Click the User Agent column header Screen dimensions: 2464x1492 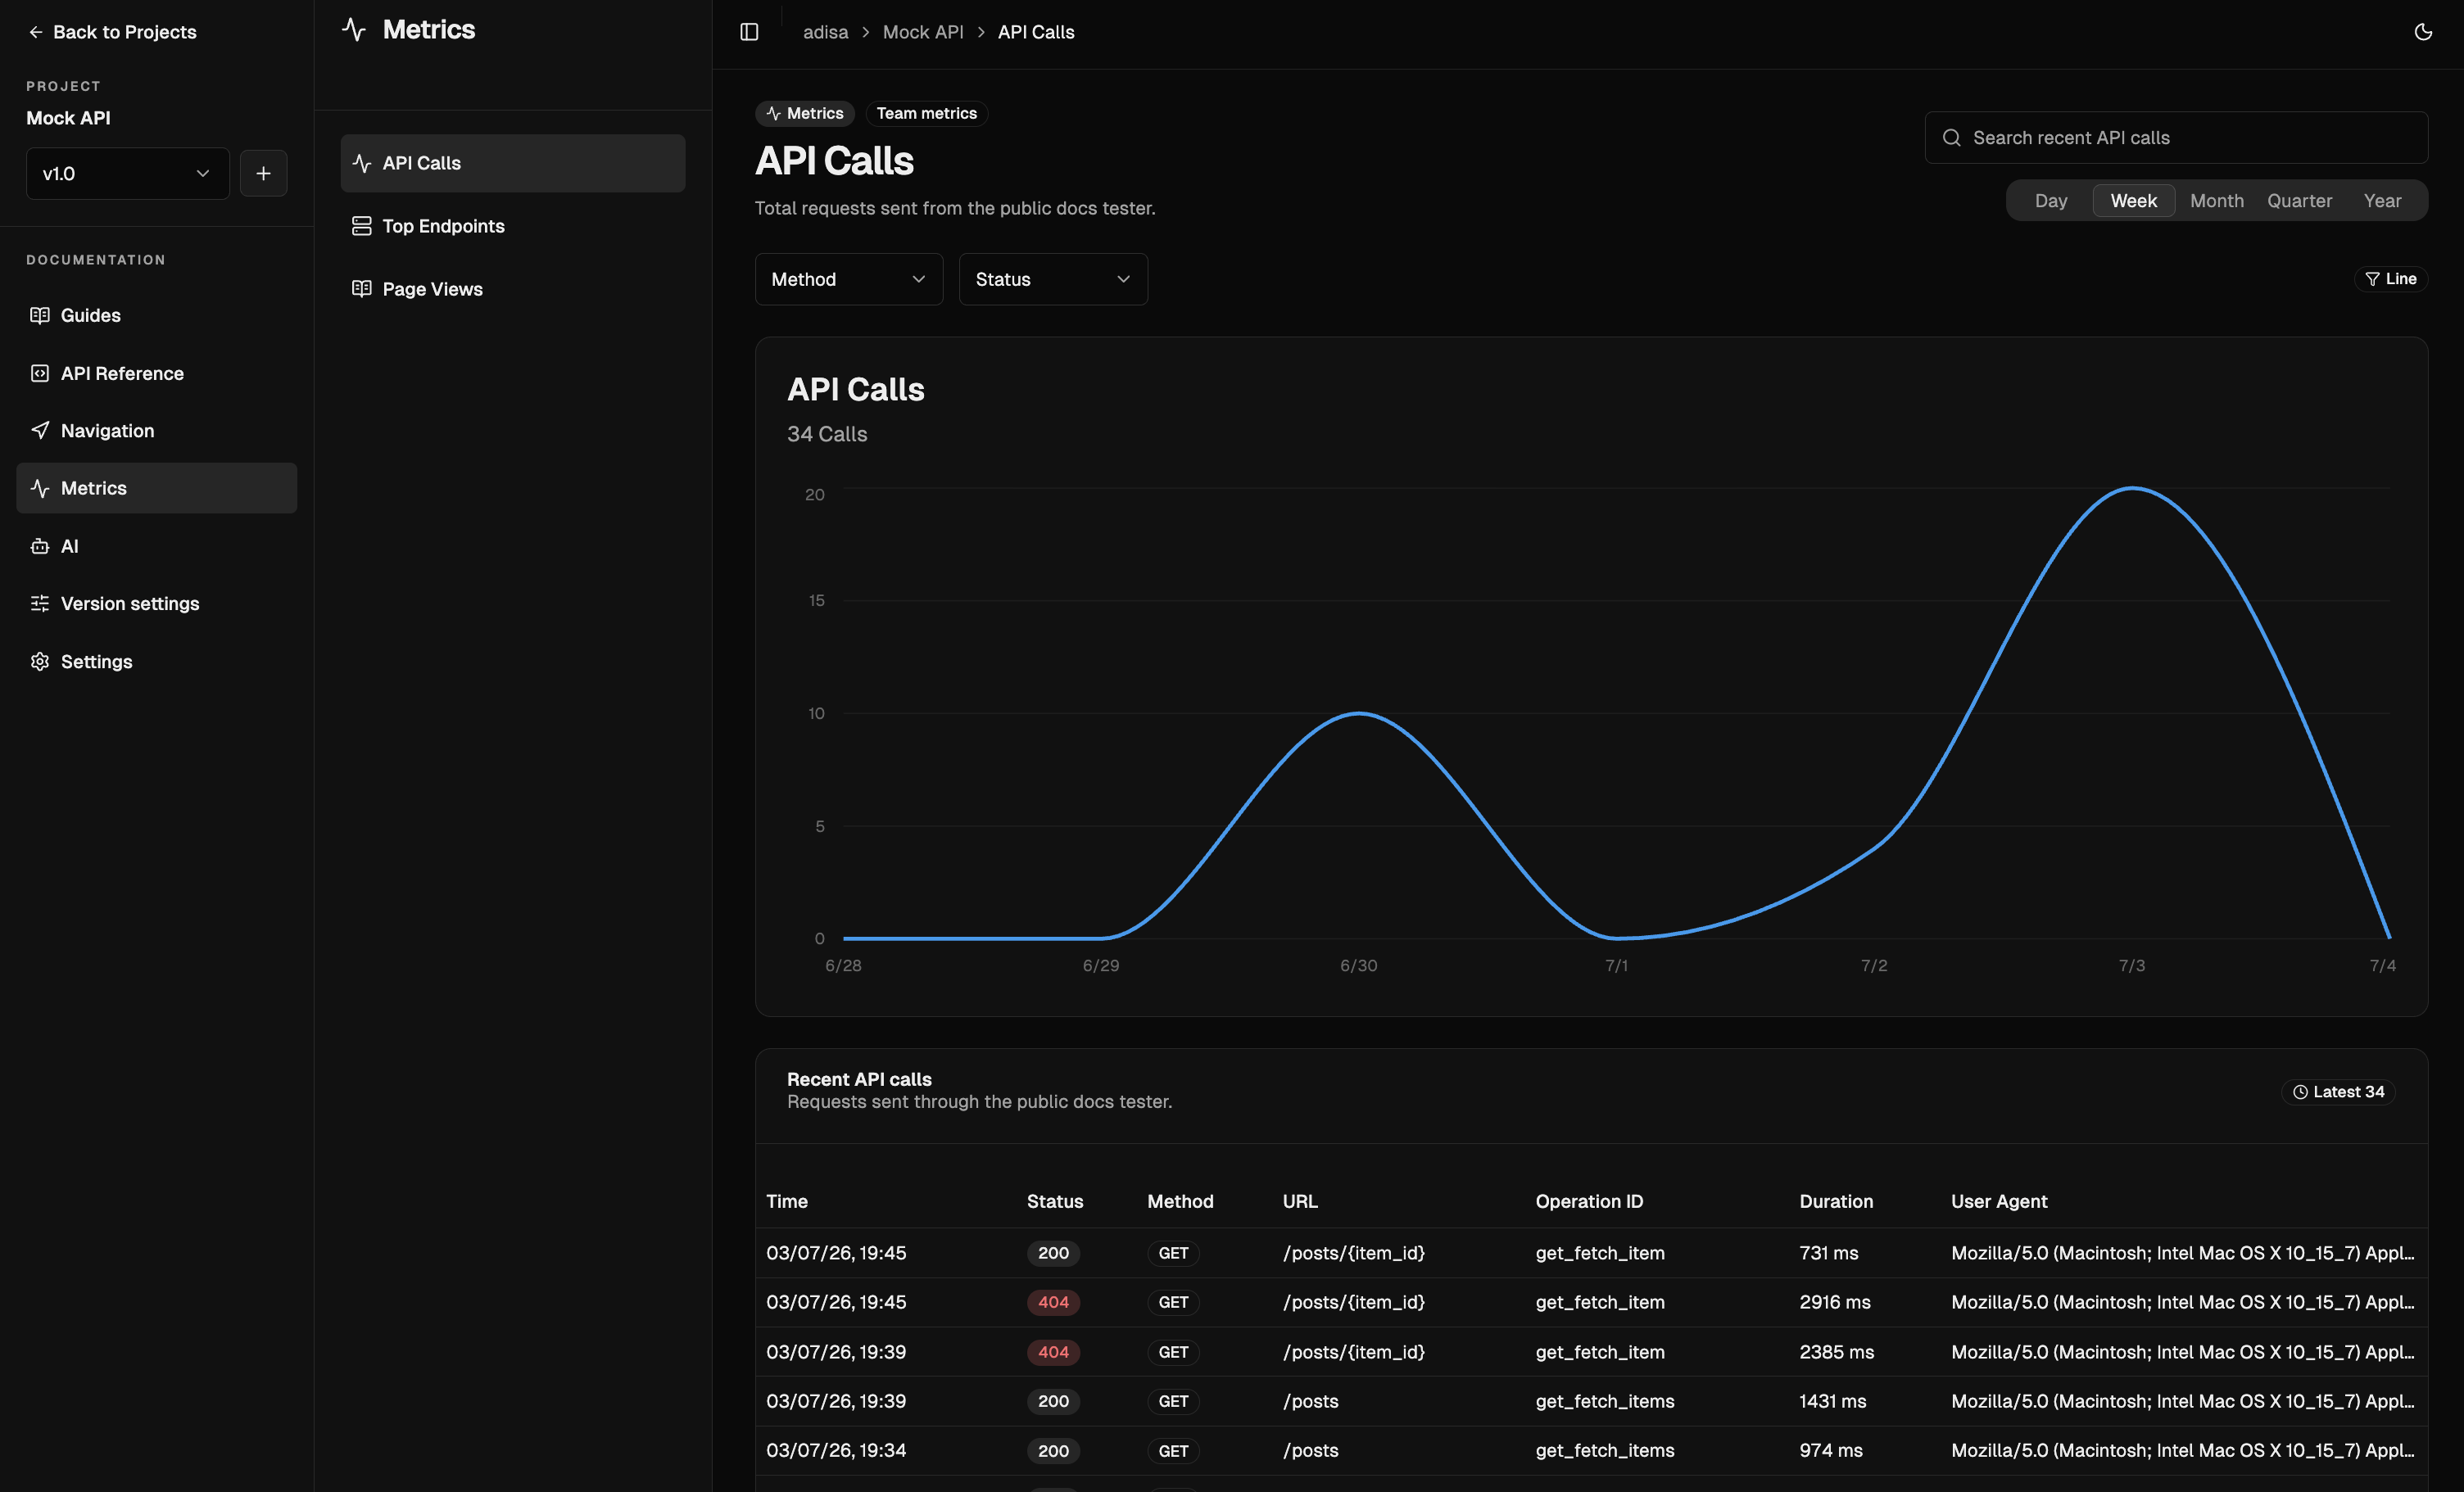click(1999, 1201)
